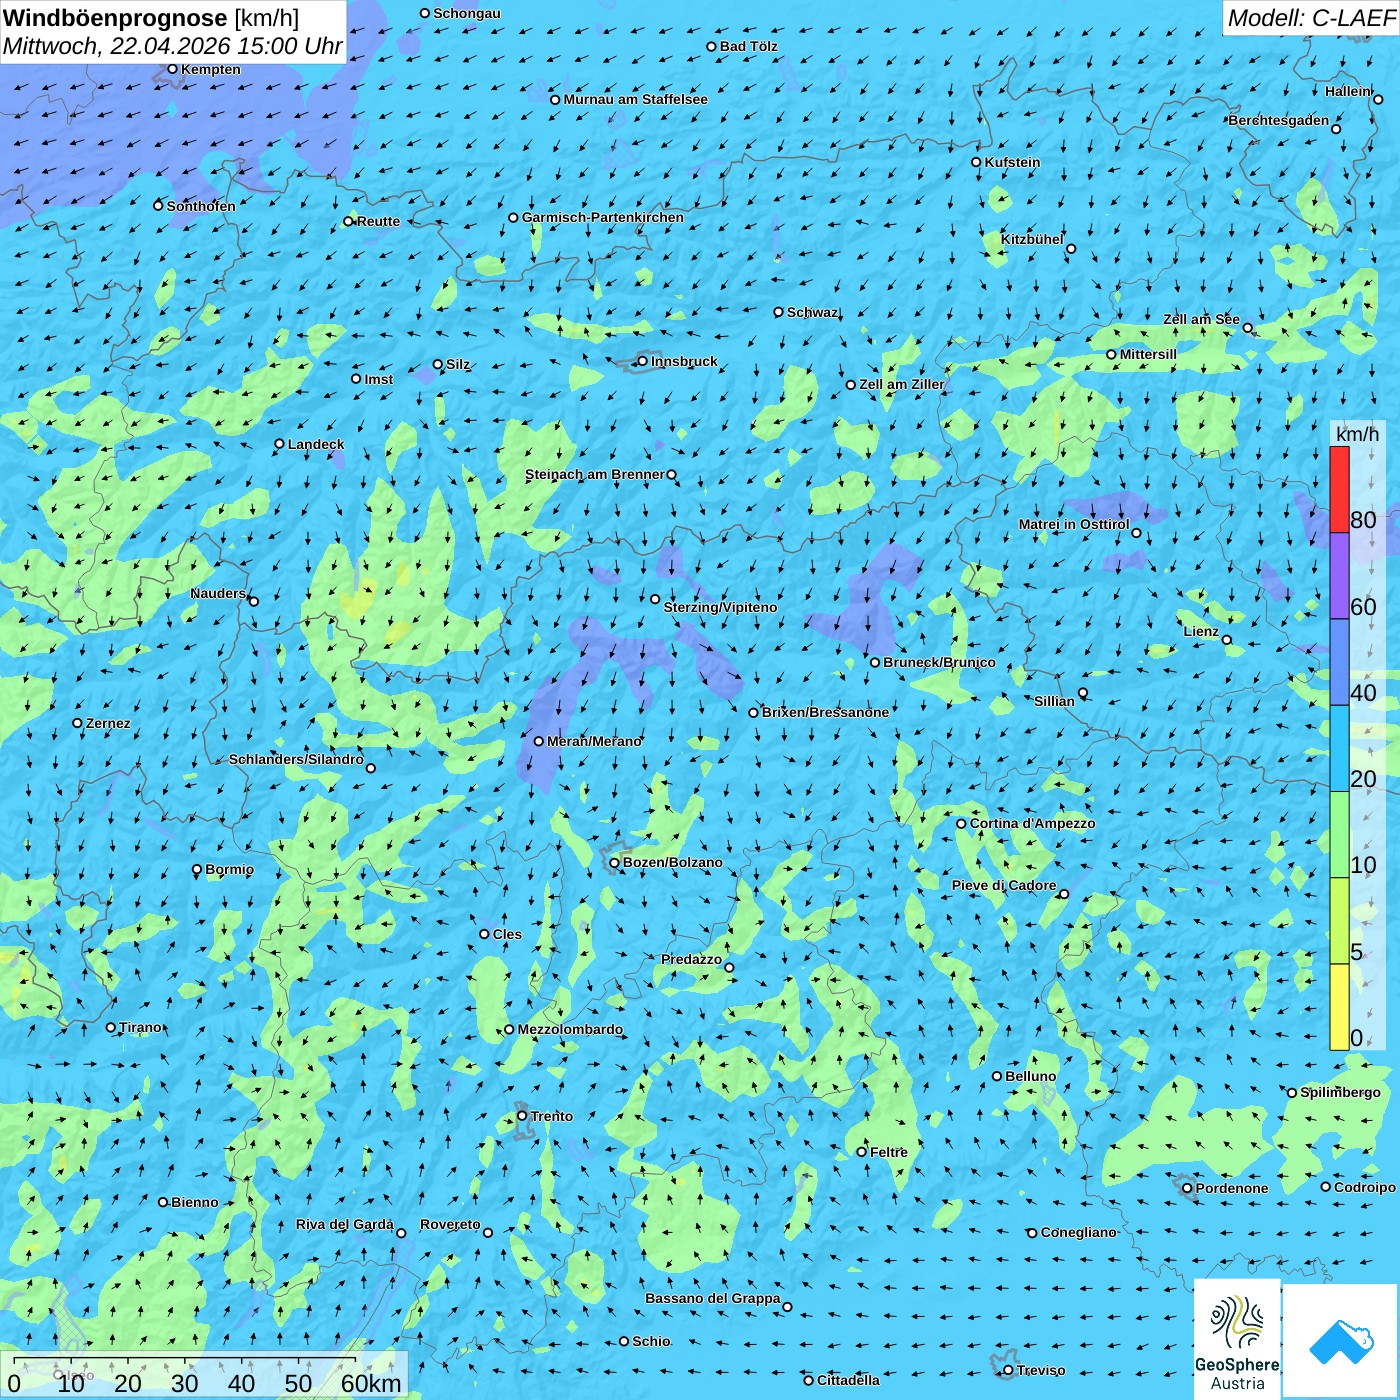Click the Trento city marker
Image resolution: width=1400 pixels, height=1400 pixels.
pyautogui.click(x=522, y=1116)
